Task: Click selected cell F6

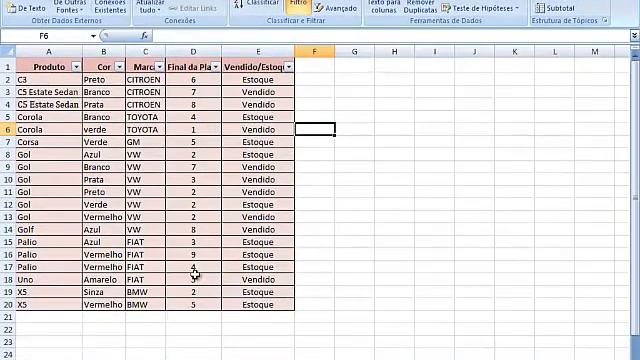Action: 315,129
